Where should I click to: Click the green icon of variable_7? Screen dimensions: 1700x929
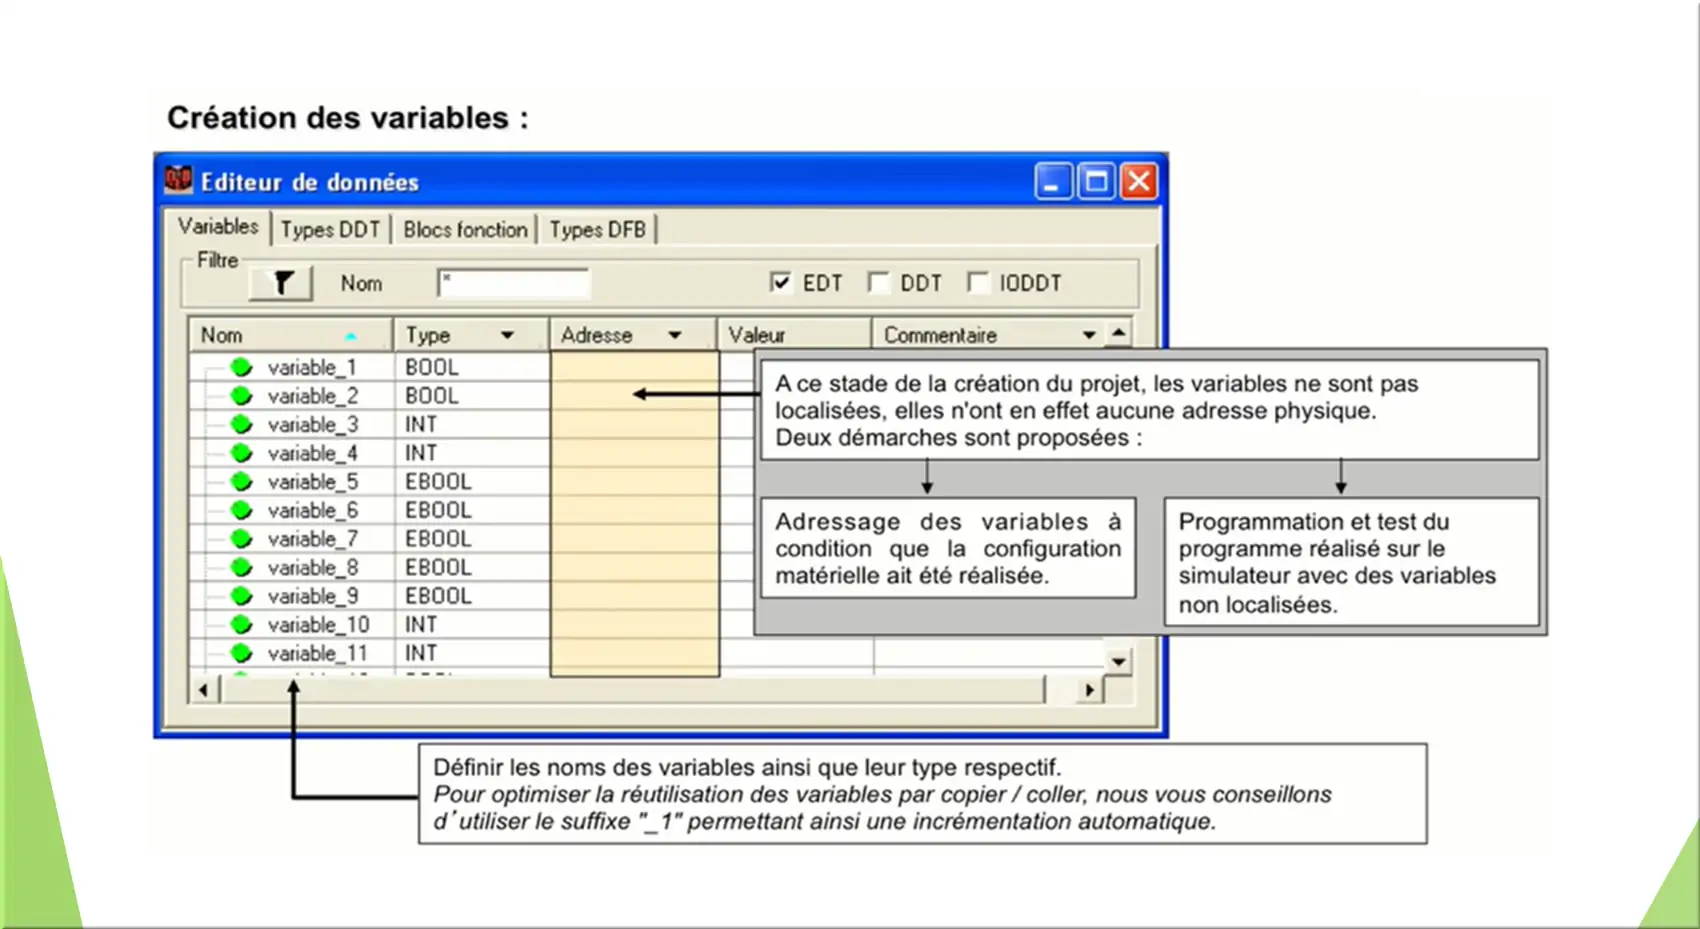coord(241,539)
